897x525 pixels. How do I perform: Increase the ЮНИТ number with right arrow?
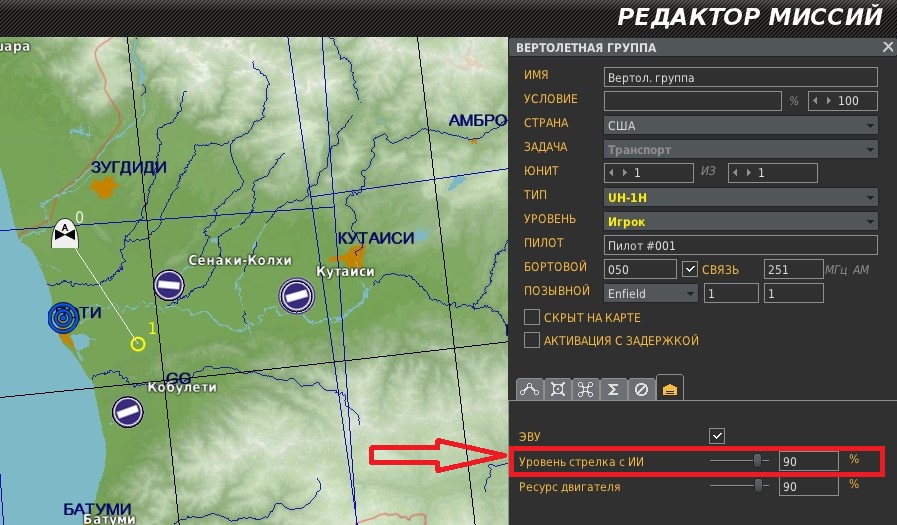[x=624, y=173]
